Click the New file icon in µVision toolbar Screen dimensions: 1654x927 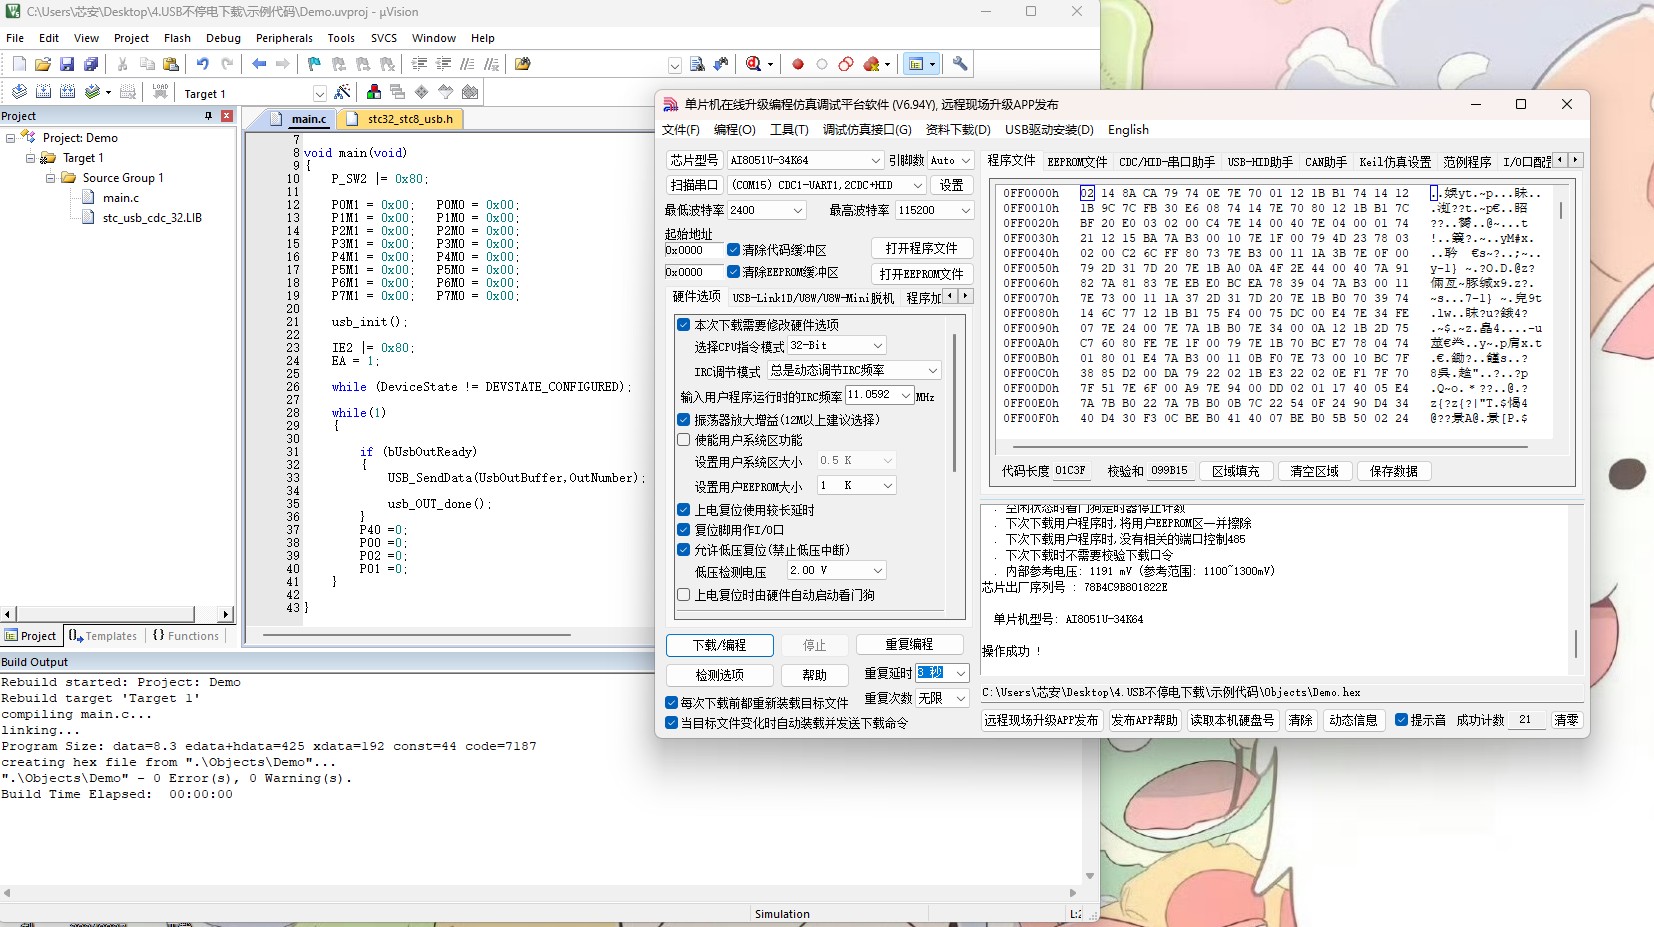19,64
